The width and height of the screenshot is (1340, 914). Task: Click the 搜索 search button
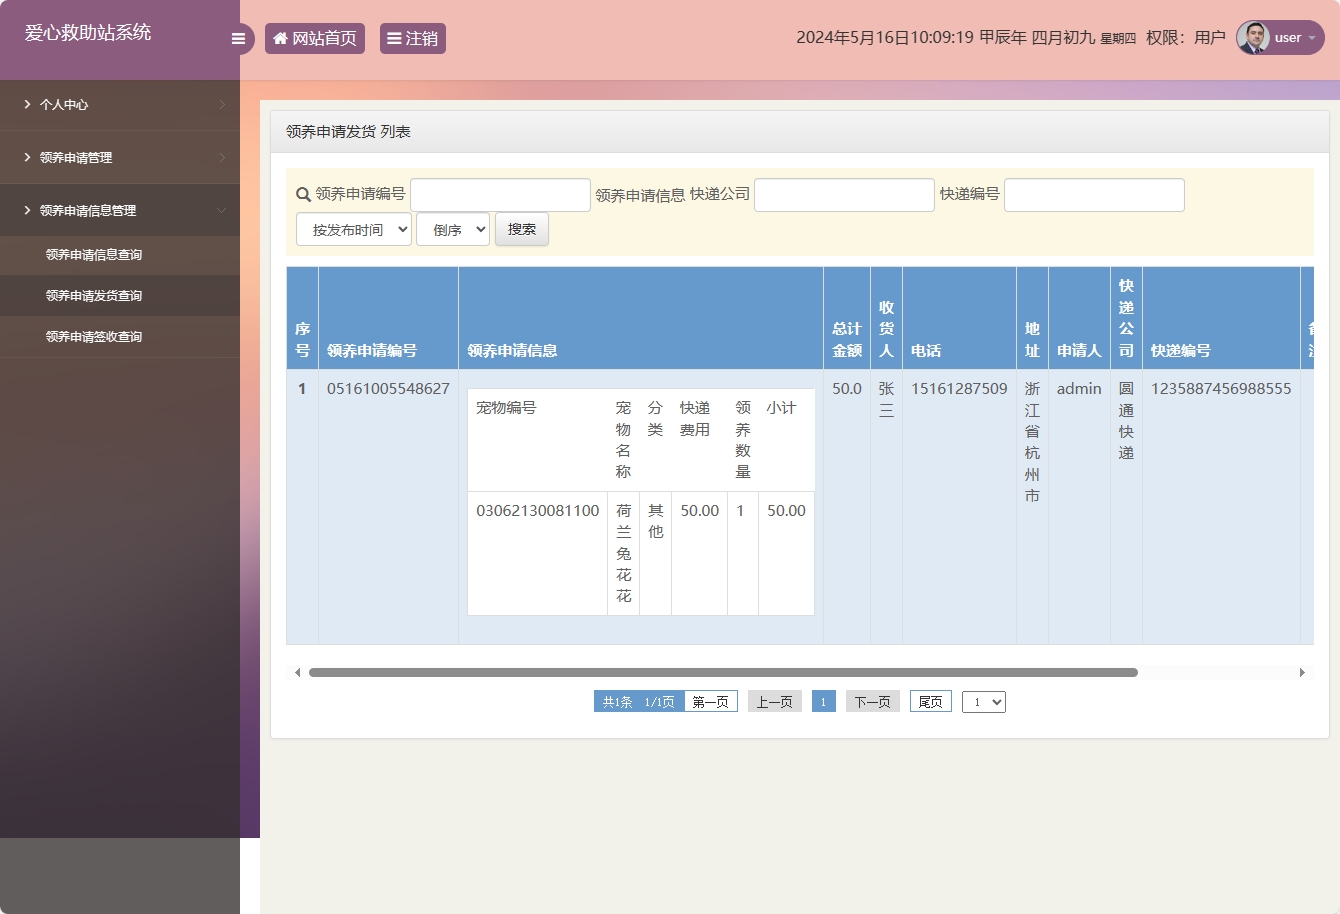(522, 230)
